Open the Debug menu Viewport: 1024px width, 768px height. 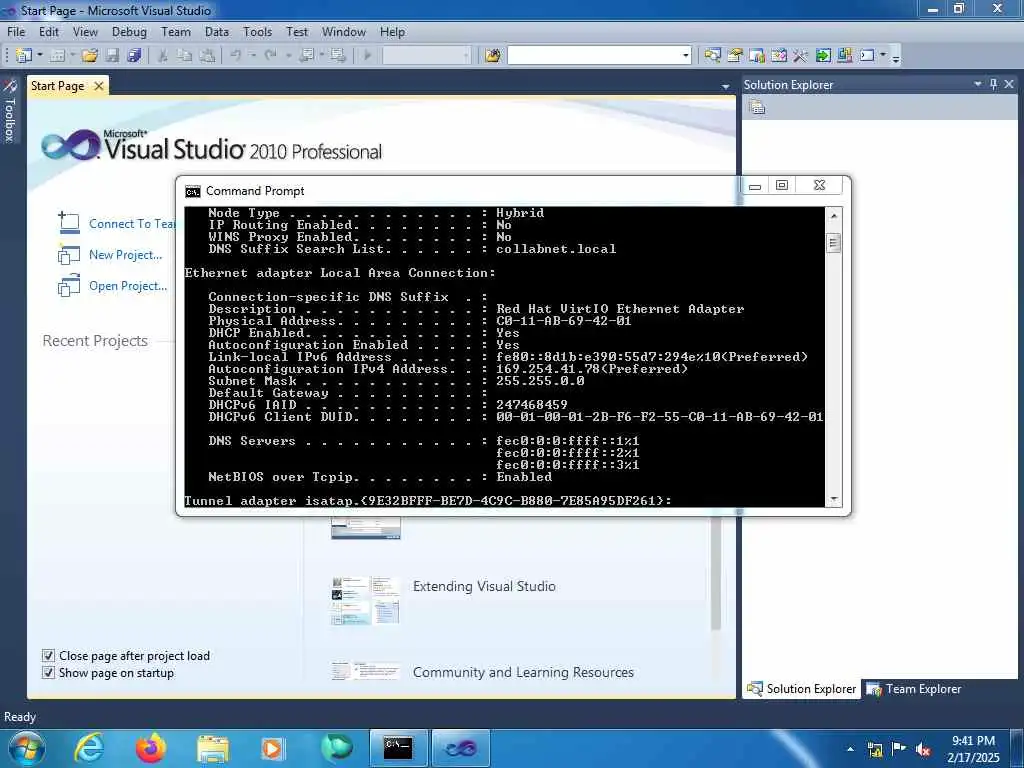pos(129,31)
